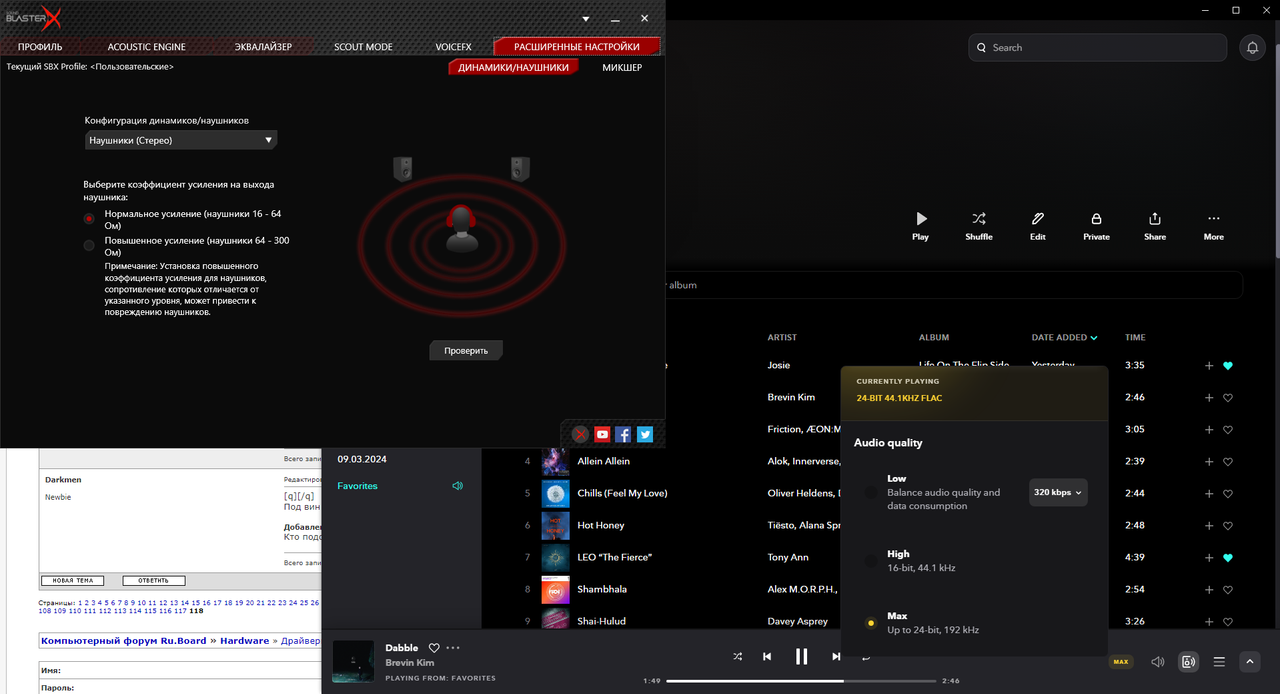Screen dimensions: 1280x694
Task: Add Josie track with plus icon
Action: click(x=1209, y=366)
